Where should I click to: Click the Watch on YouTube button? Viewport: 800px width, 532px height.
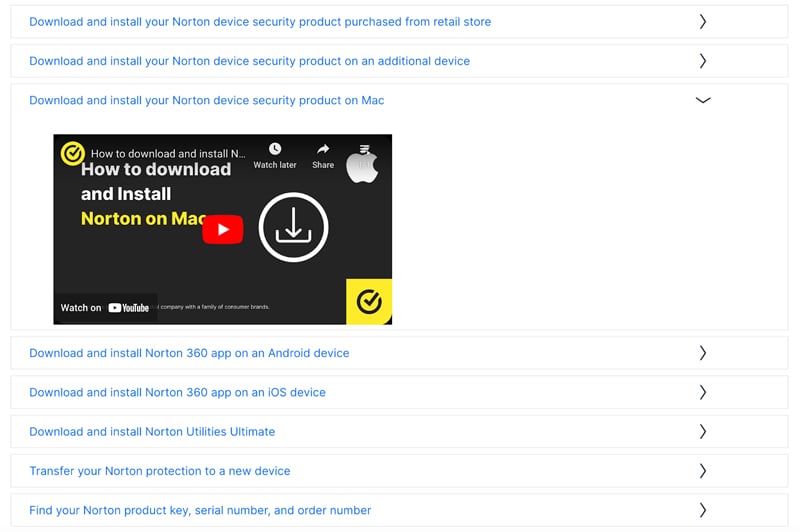(105, 308)
